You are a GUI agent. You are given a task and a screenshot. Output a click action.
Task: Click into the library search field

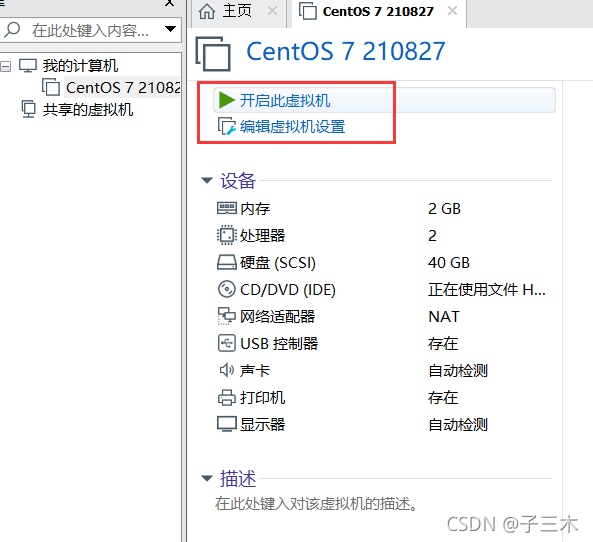[90, 30]
